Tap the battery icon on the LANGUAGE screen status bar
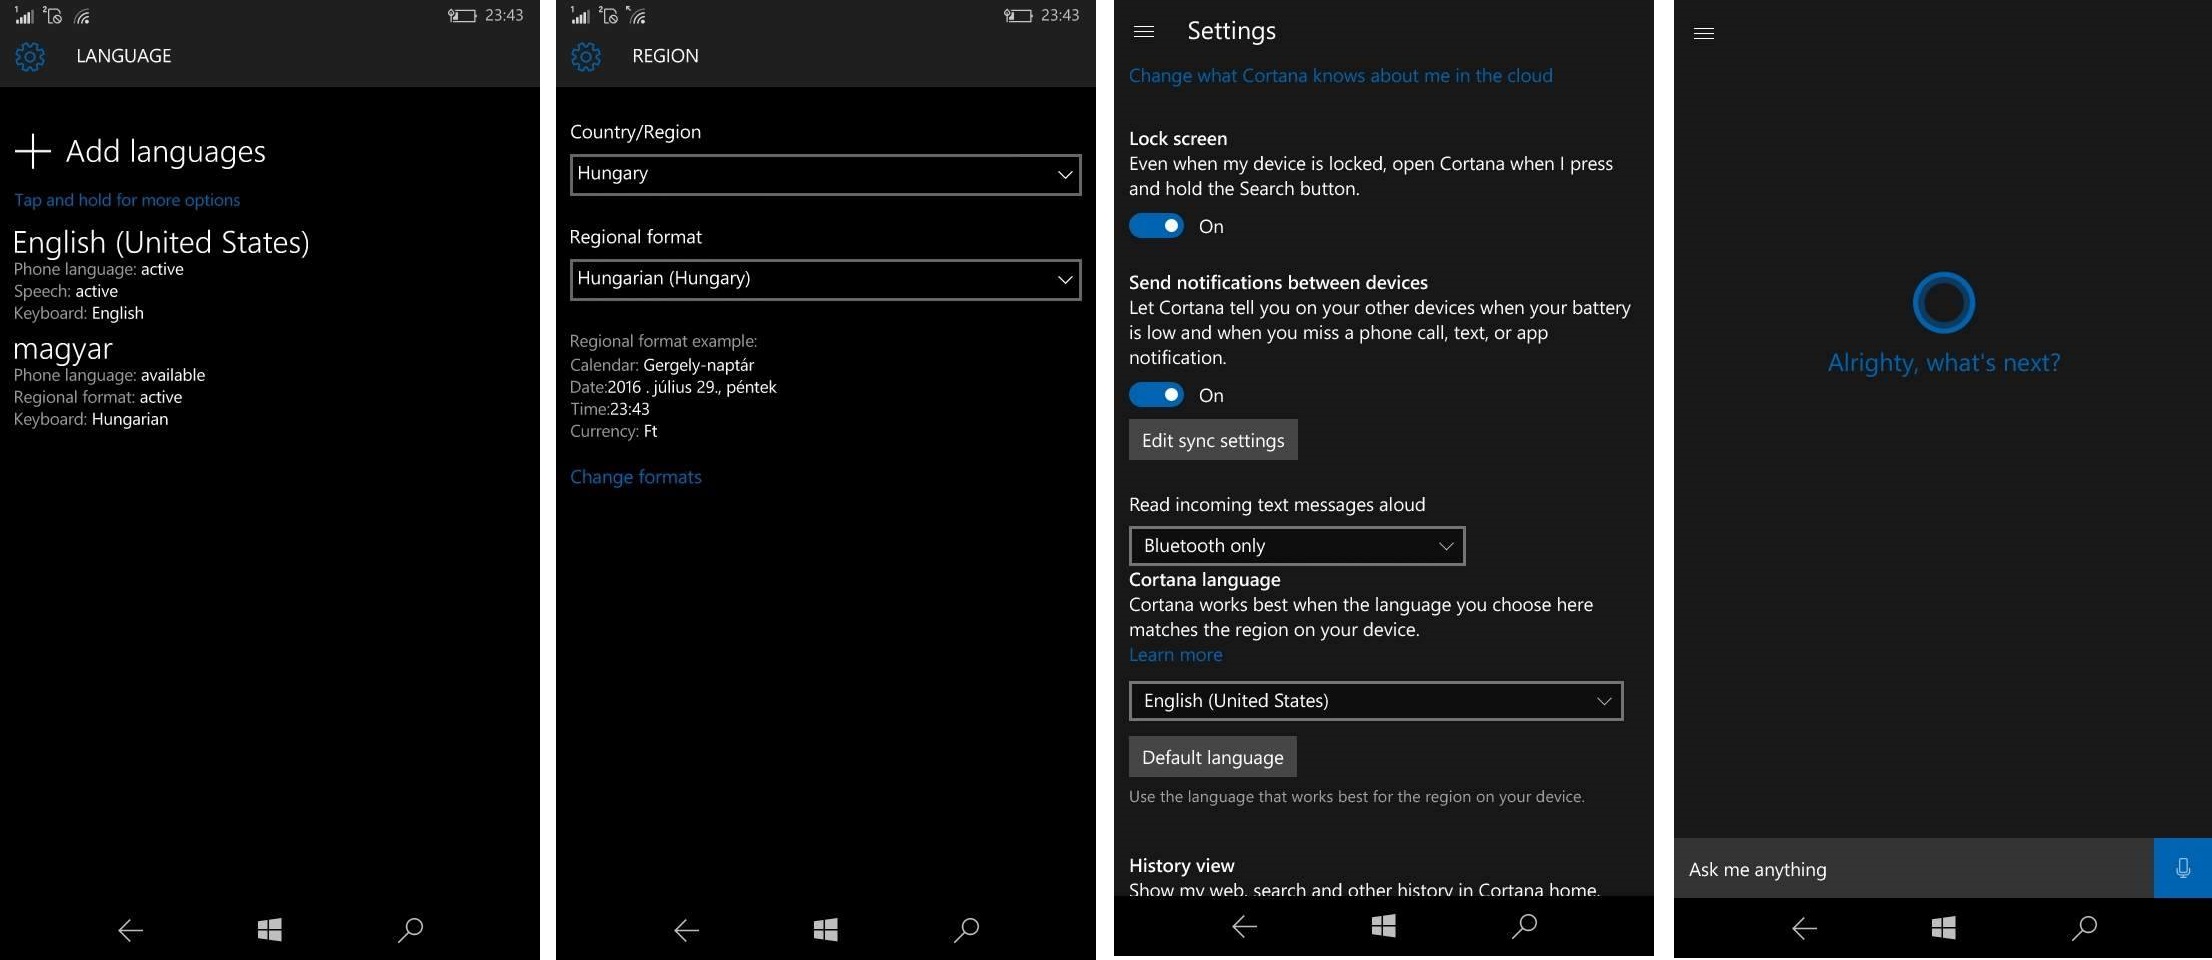 click(x=461, y=15)
